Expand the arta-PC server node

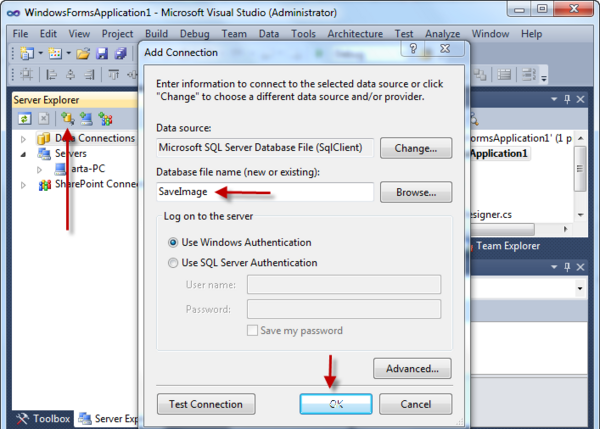pyautogui.click(x=39, y=170)
